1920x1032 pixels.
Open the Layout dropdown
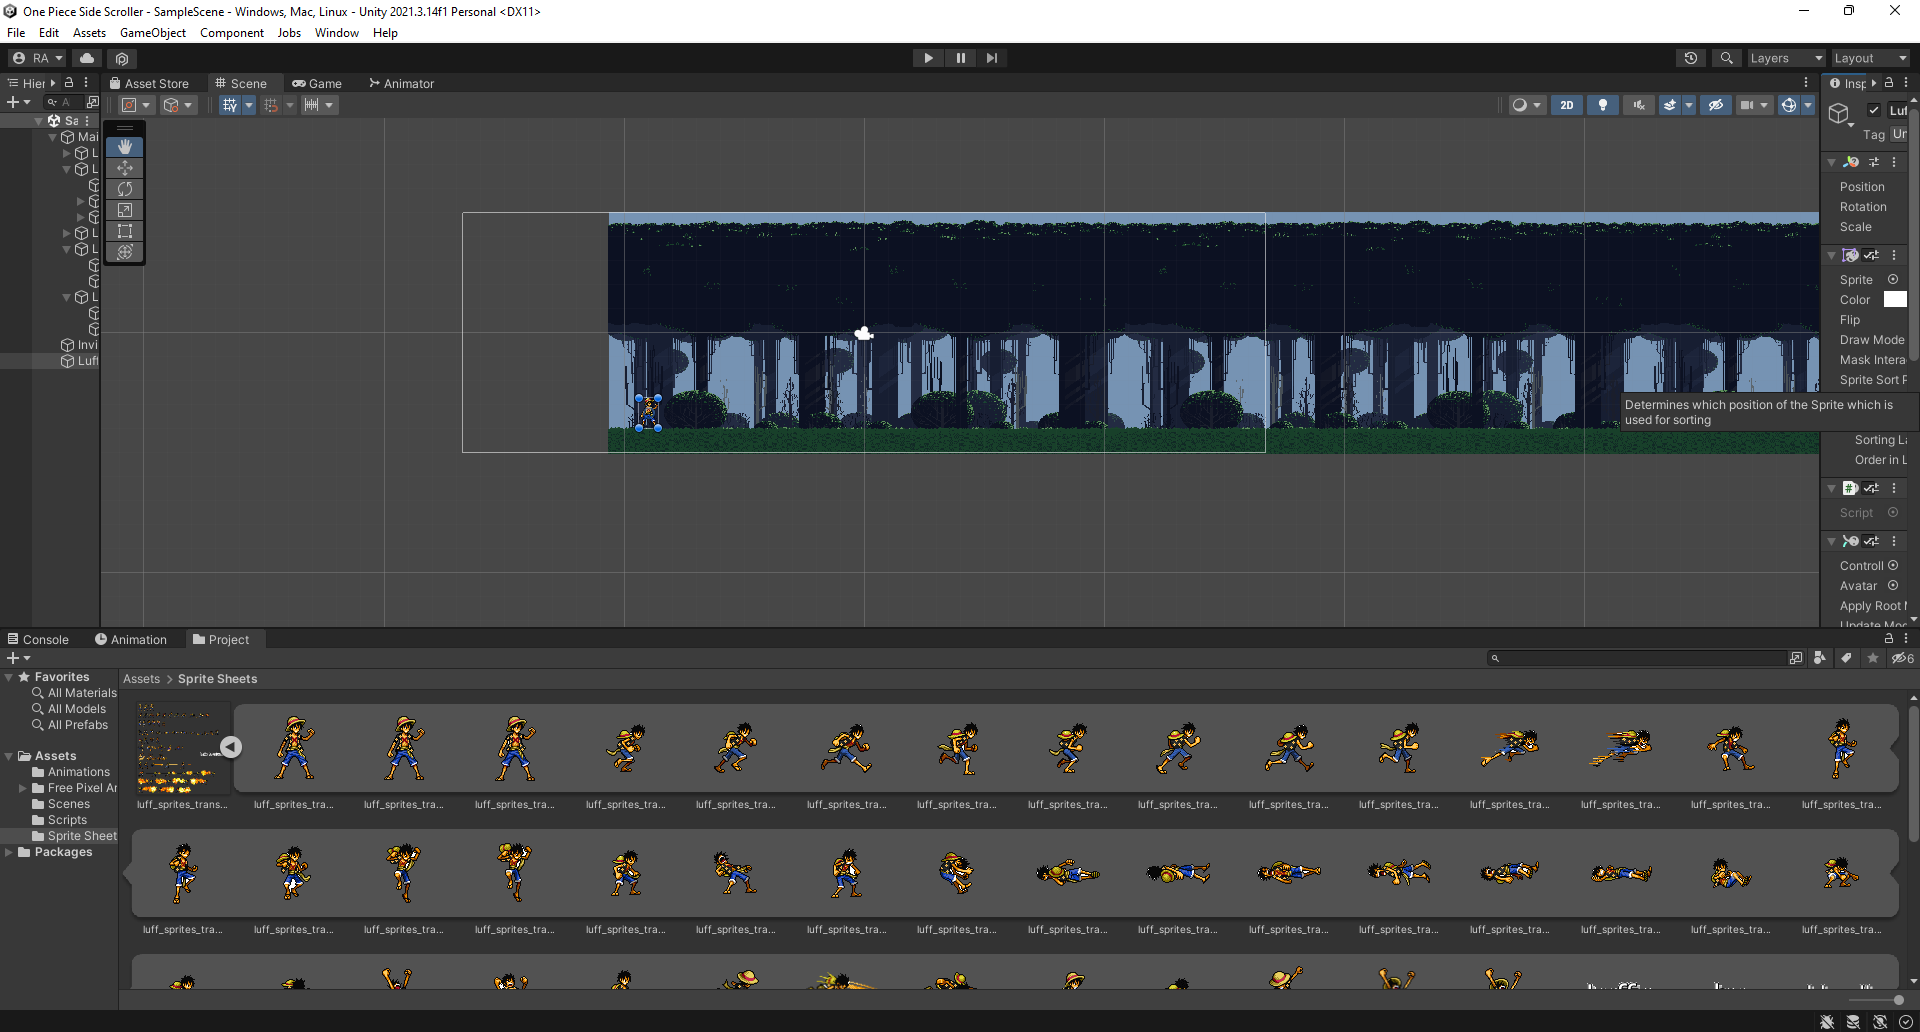pos(1871,58)
